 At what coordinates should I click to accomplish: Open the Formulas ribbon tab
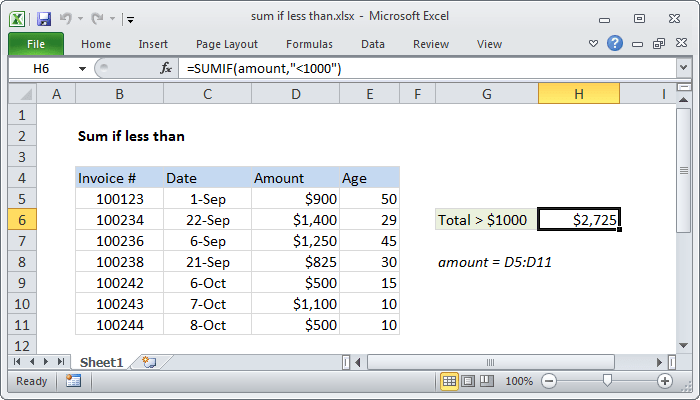click(x=309, y=44)
